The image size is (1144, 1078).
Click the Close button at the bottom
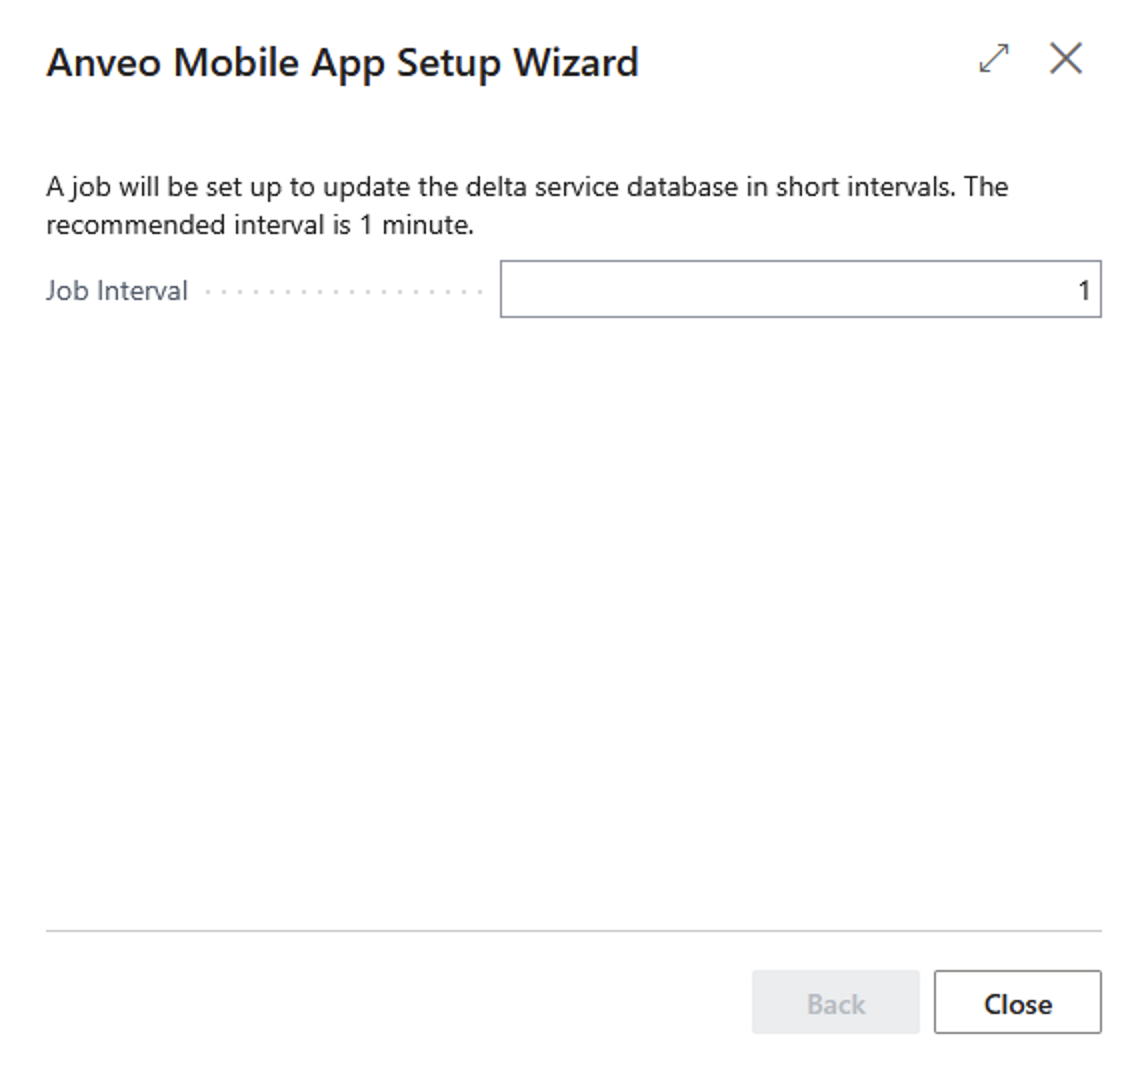tap(1017, 1002)
